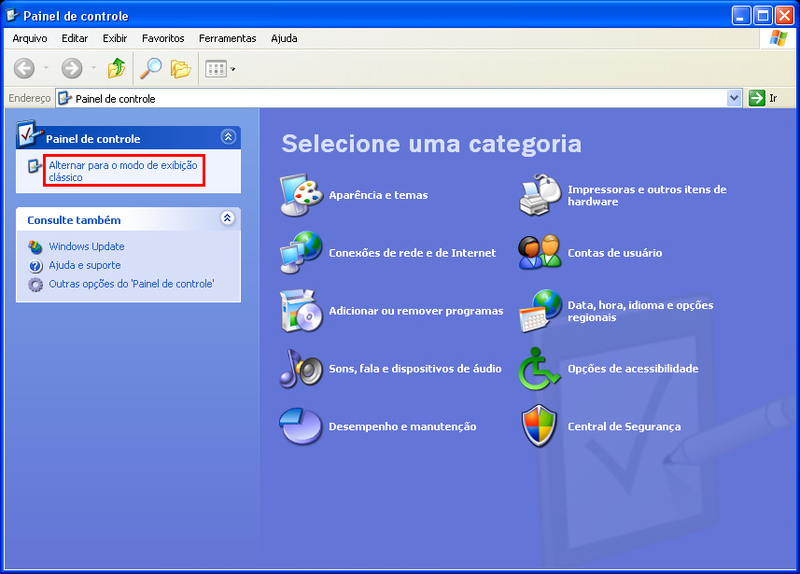Open the Central de Segurança shield icon
This screenshot has width=800, height=574.
[540, 426]
